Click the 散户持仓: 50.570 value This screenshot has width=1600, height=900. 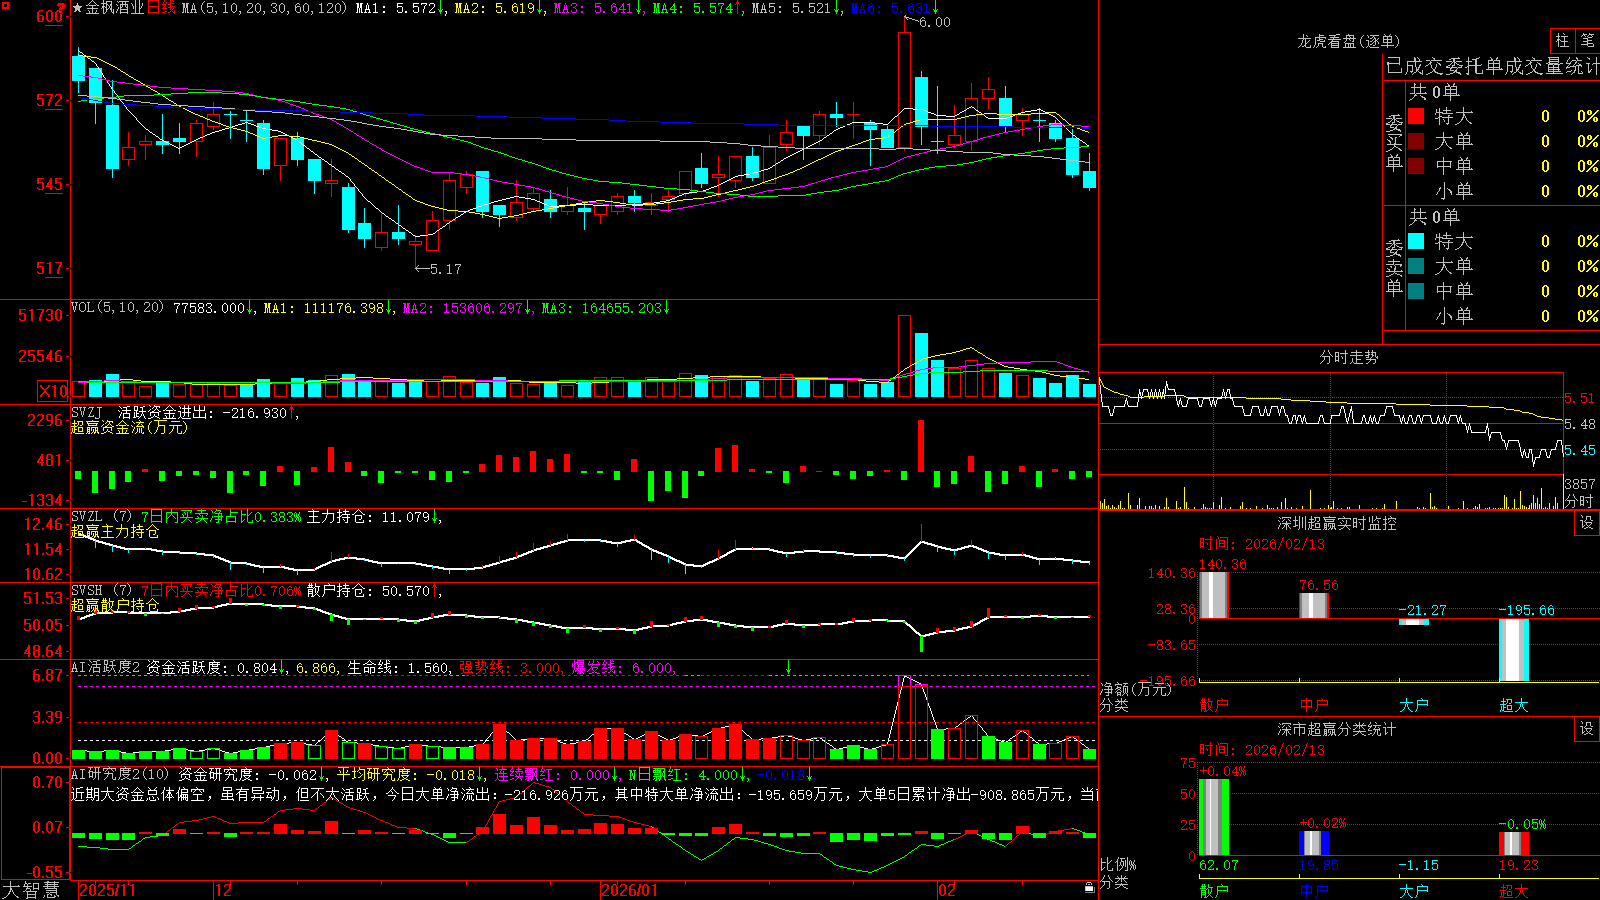click(368, 591)
